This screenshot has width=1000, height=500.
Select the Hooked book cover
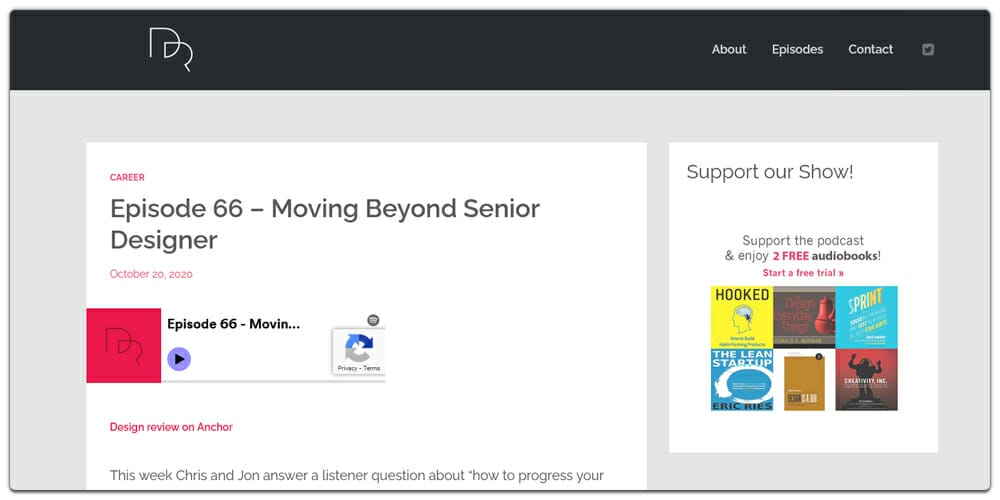click(x=741, y=317)
